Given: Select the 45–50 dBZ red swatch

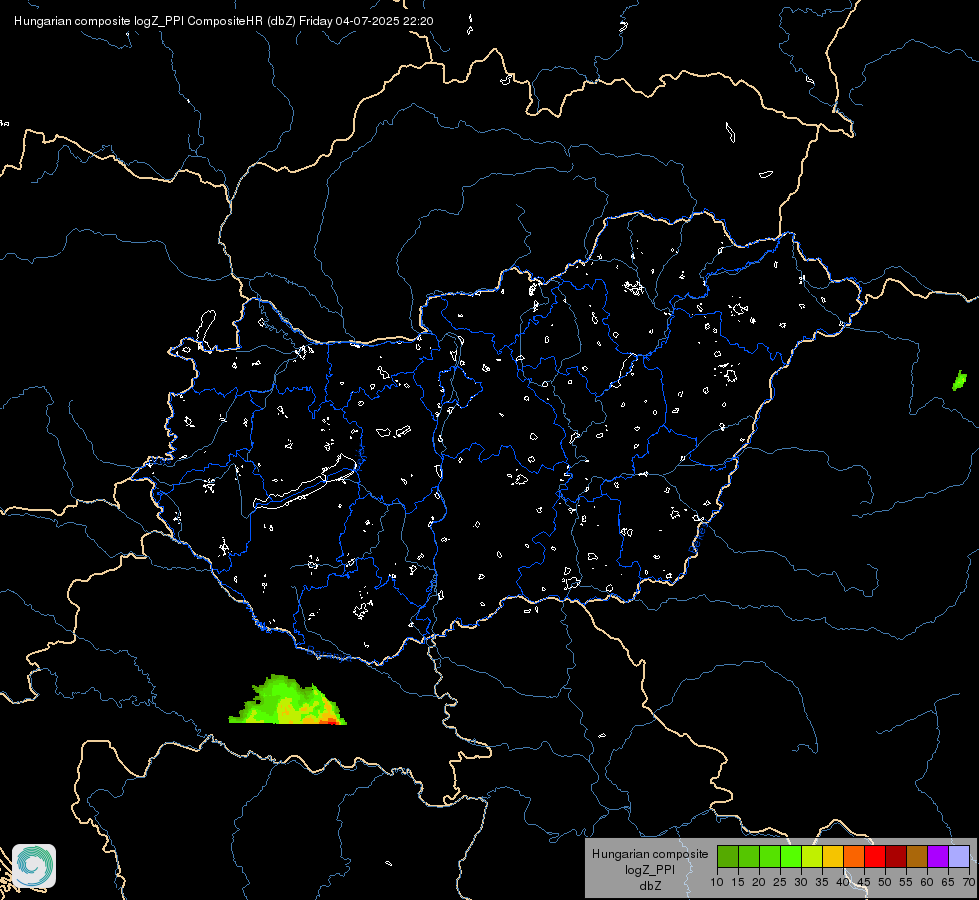Looking at the screenshot, I should coord(875,856).
